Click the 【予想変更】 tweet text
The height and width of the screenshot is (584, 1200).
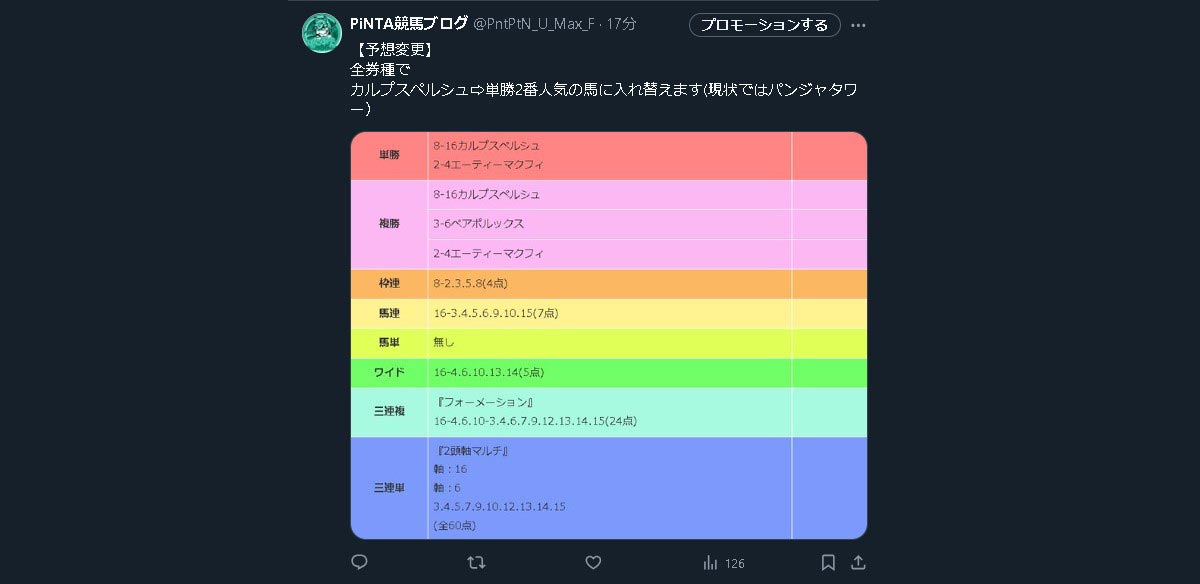click(394, 48)
